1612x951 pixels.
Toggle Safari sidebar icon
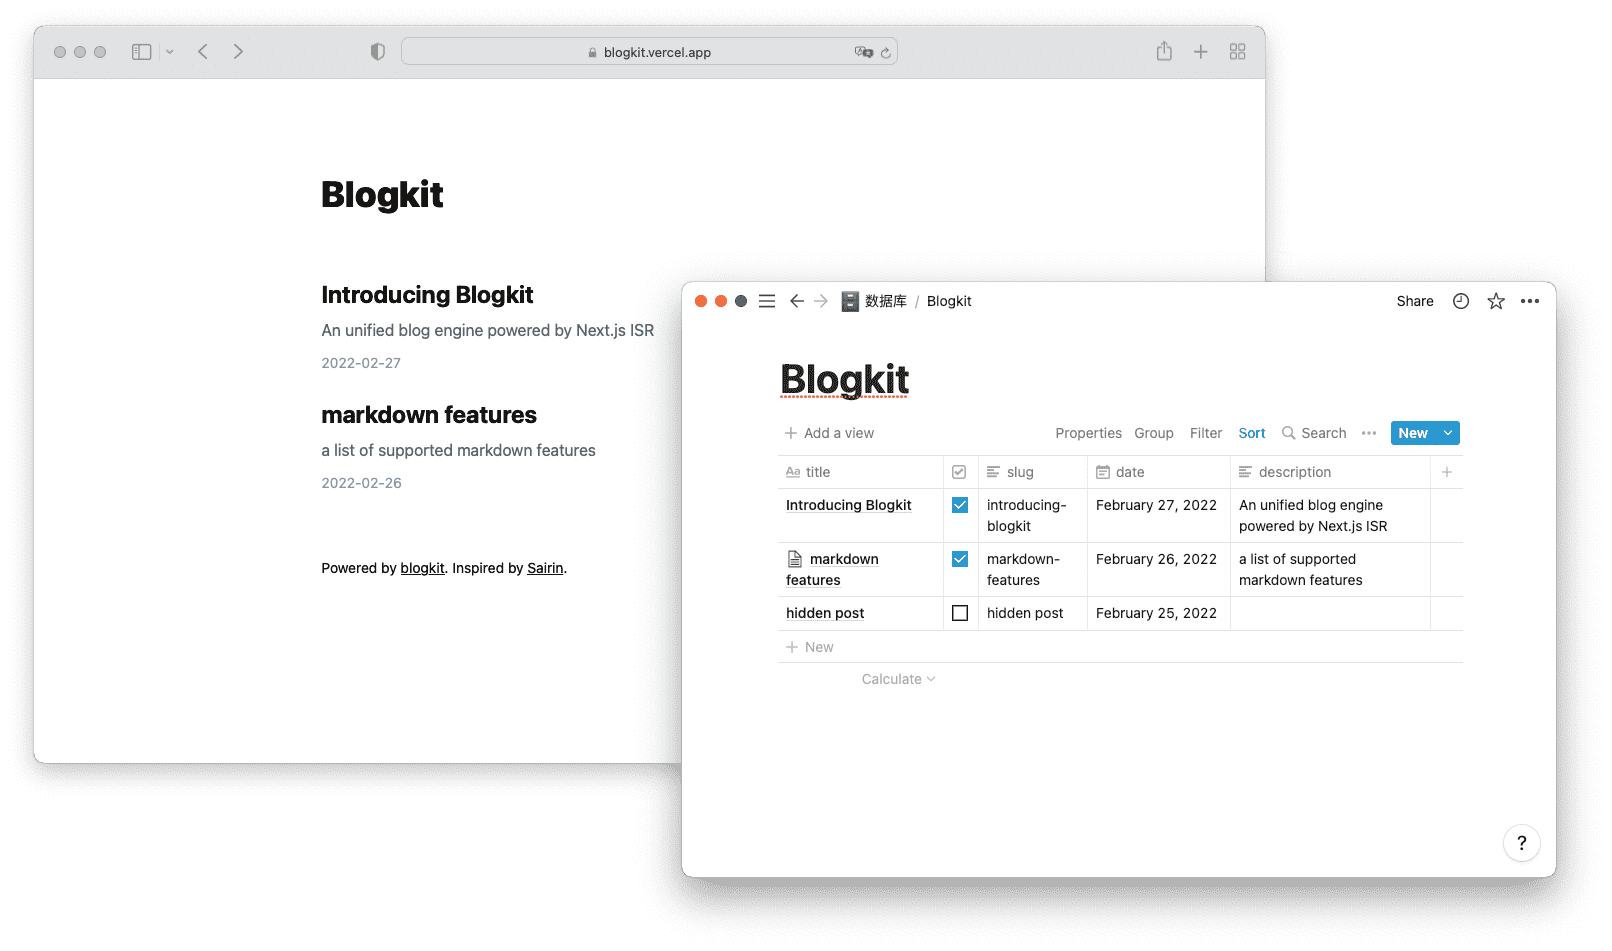[142, 52]
